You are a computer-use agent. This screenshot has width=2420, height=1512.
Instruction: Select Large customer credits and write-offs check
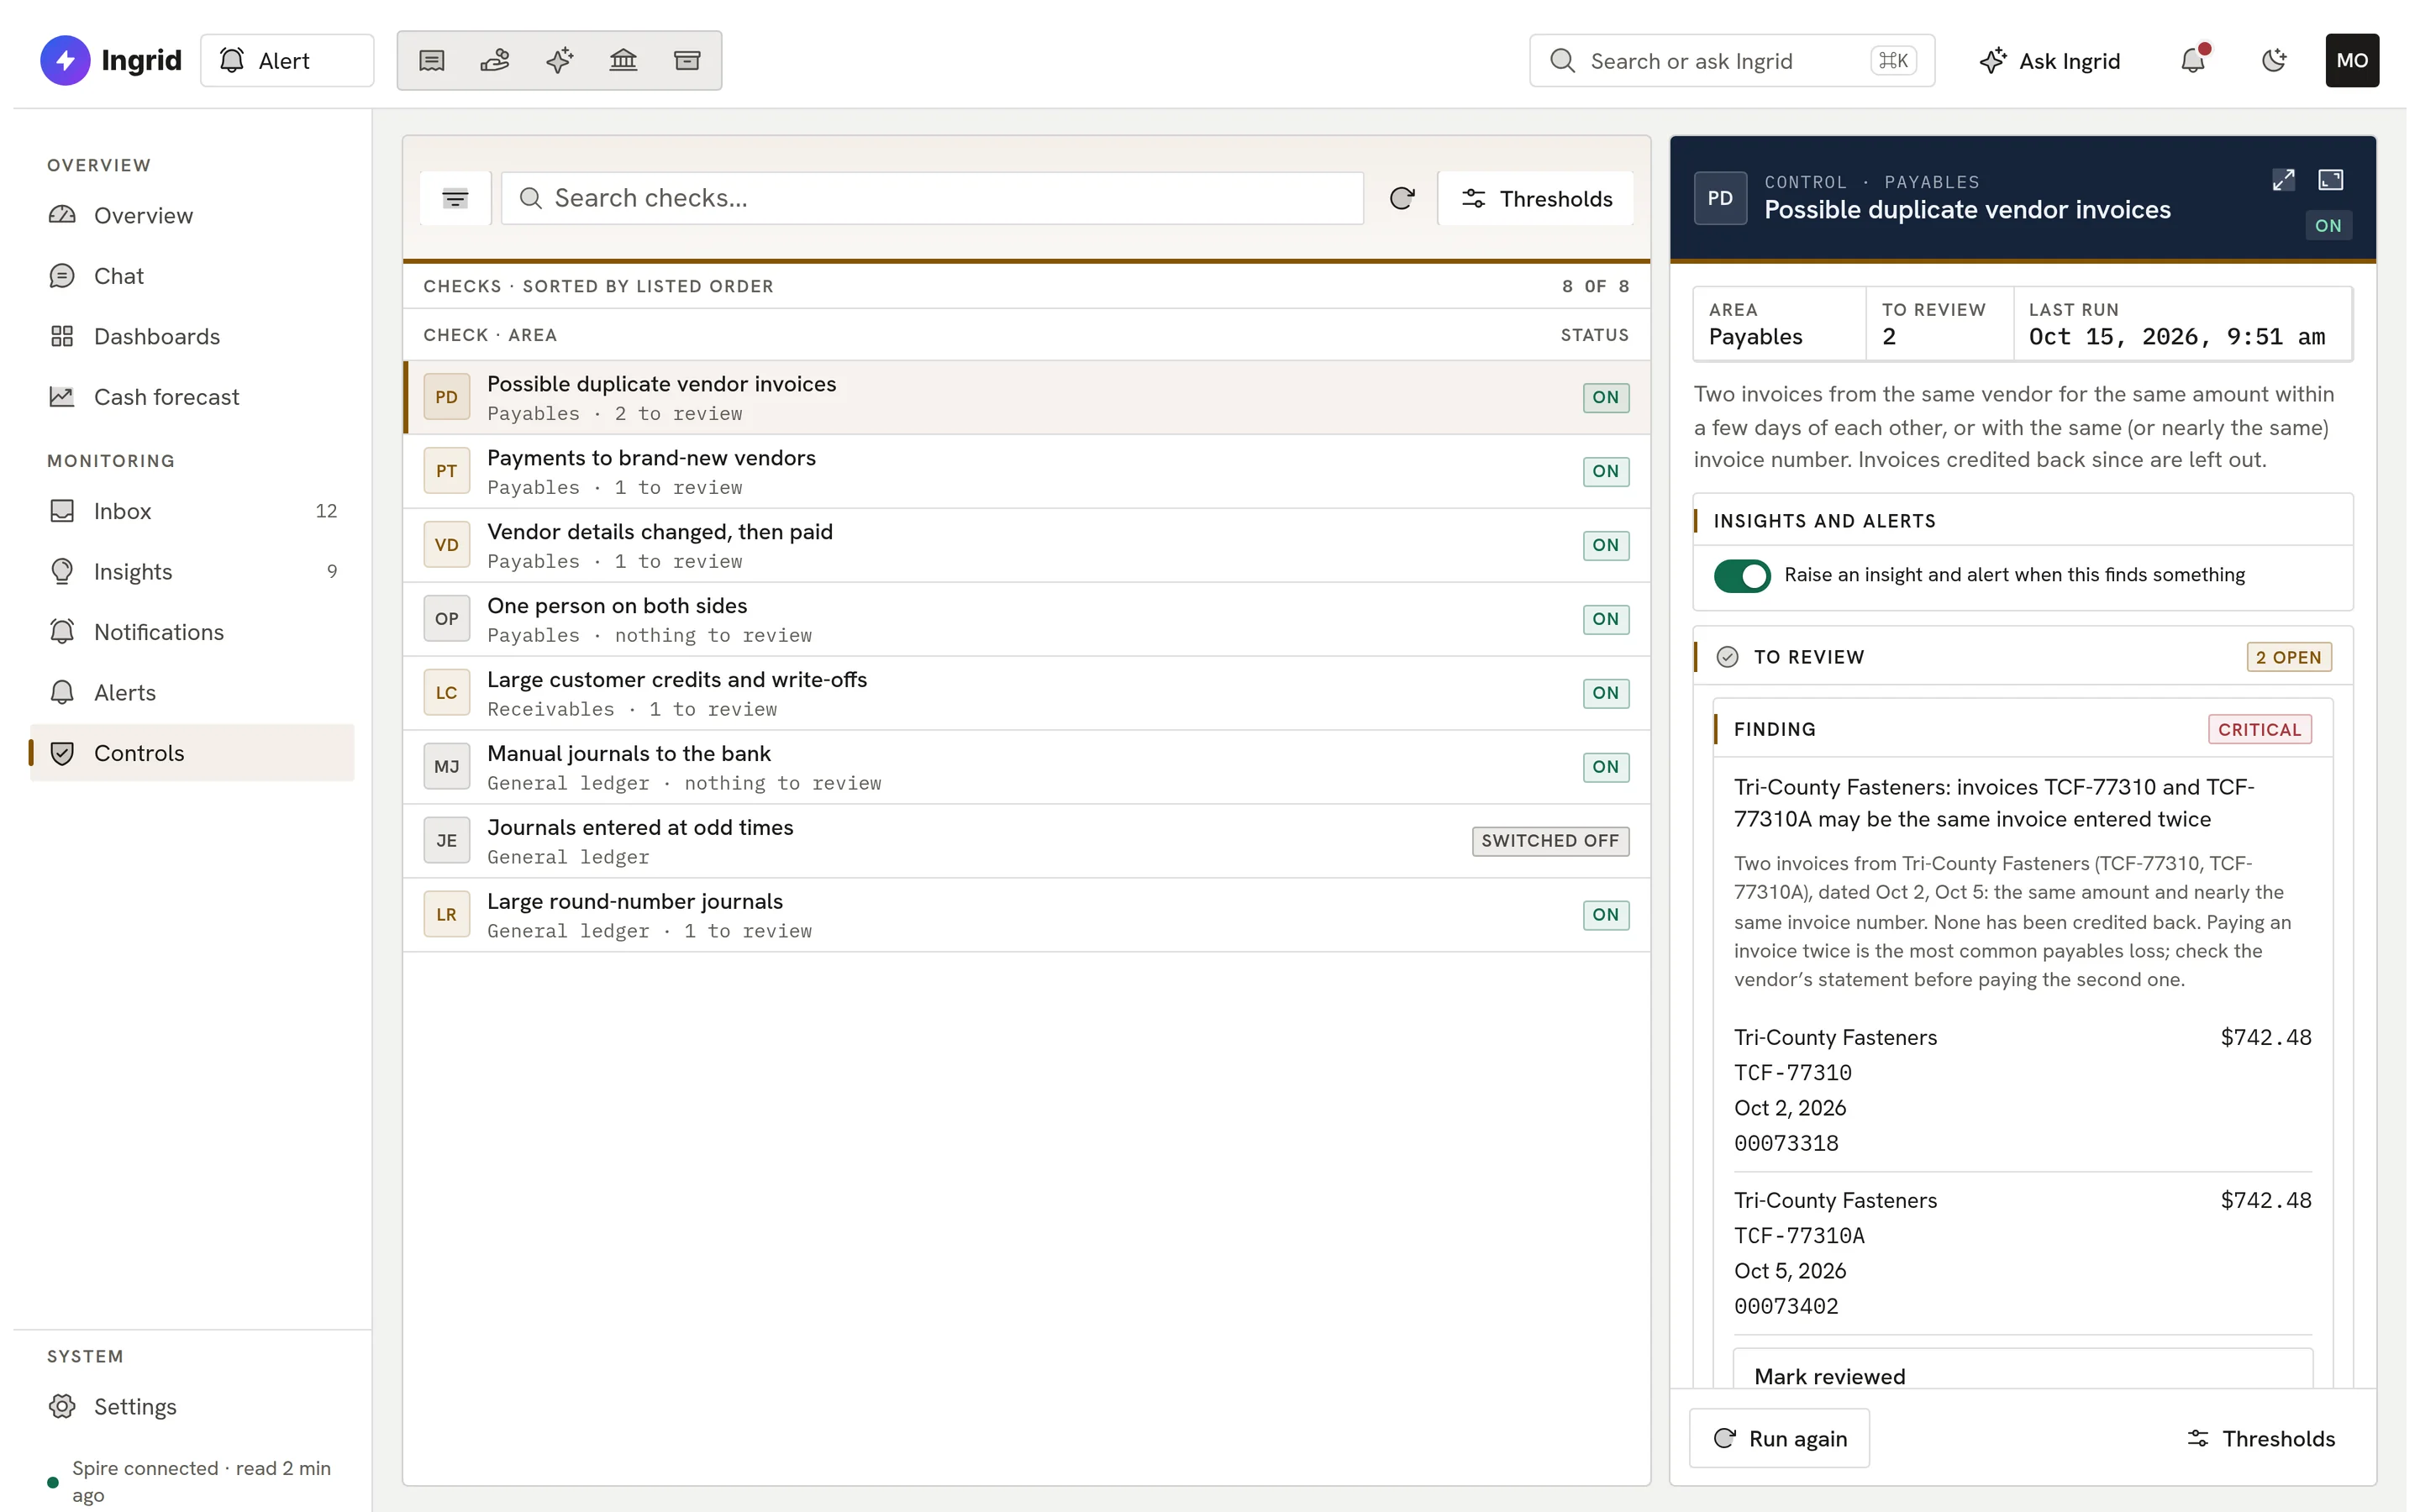(1026, 693)
